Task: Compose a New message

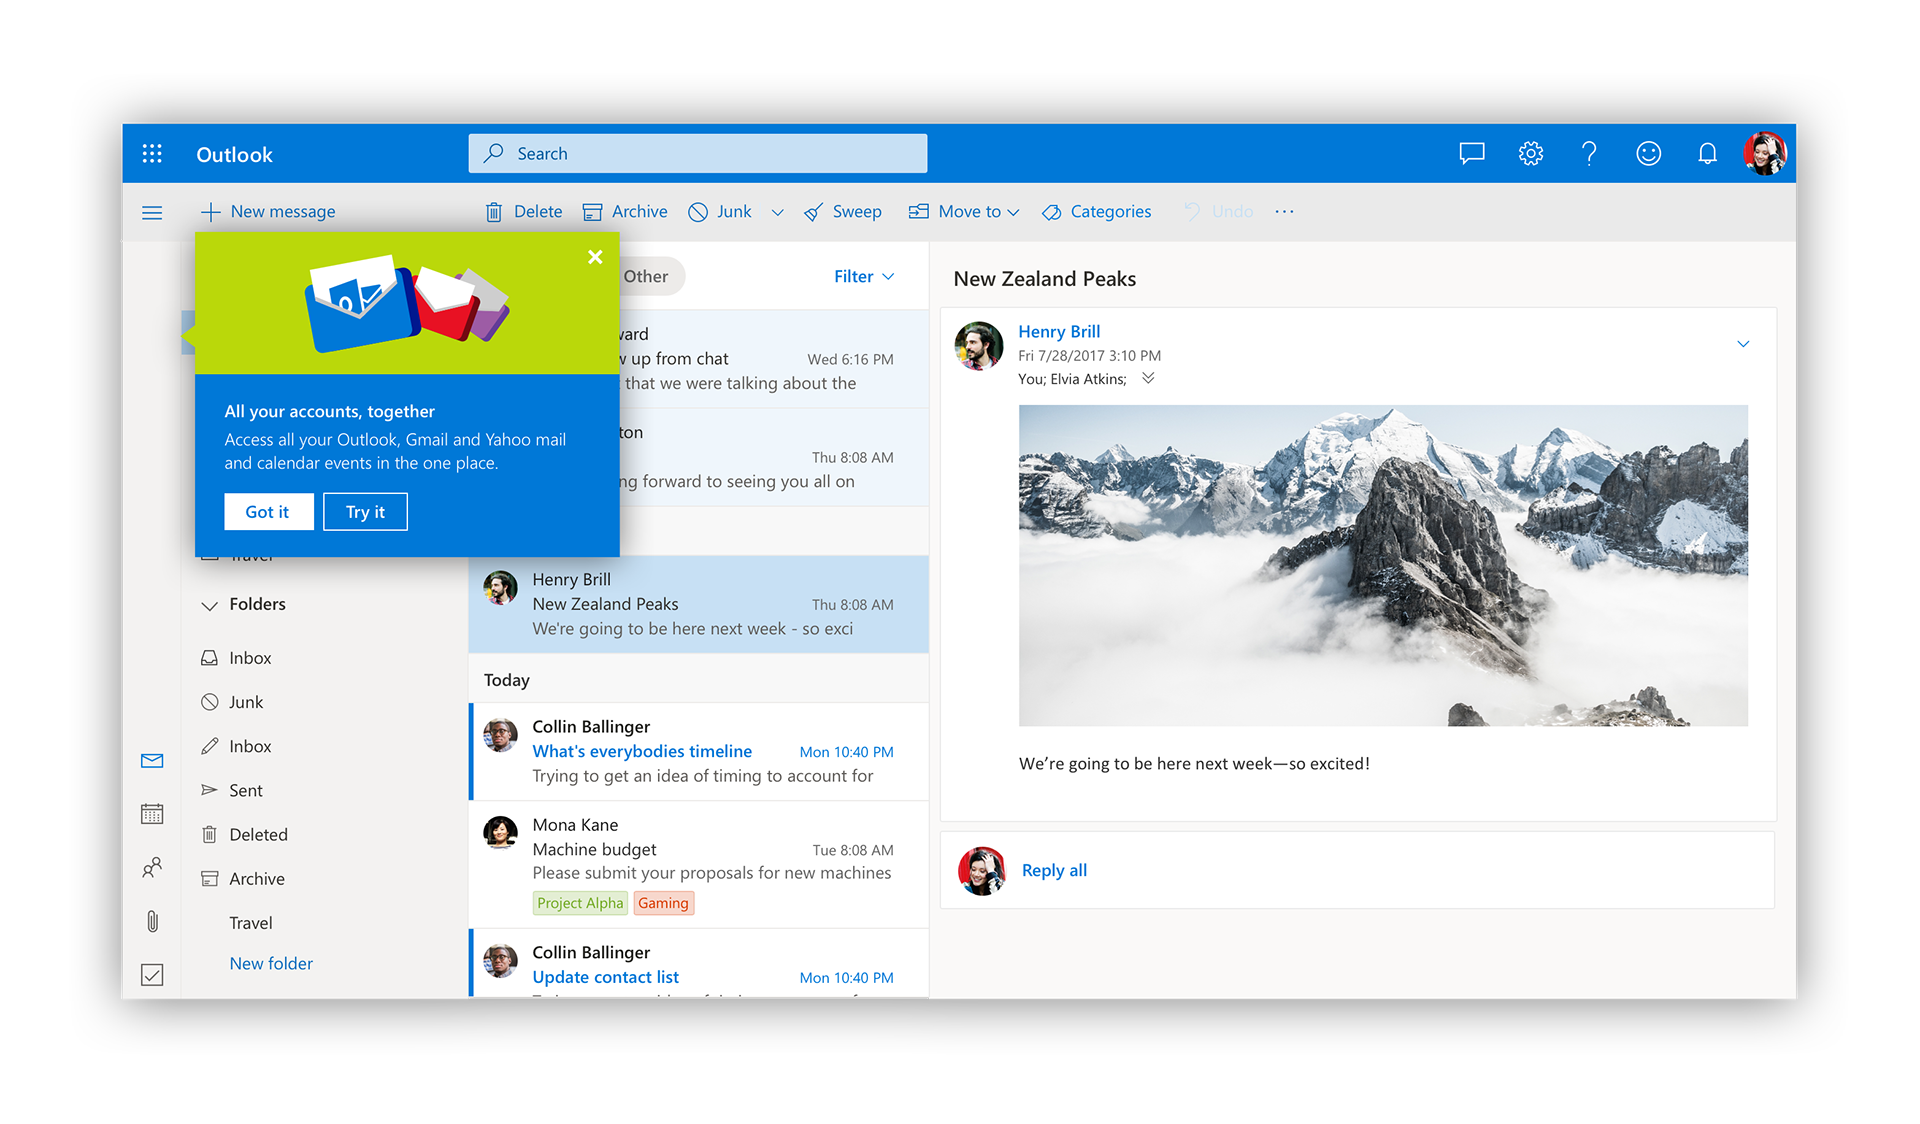Action: 268,212
